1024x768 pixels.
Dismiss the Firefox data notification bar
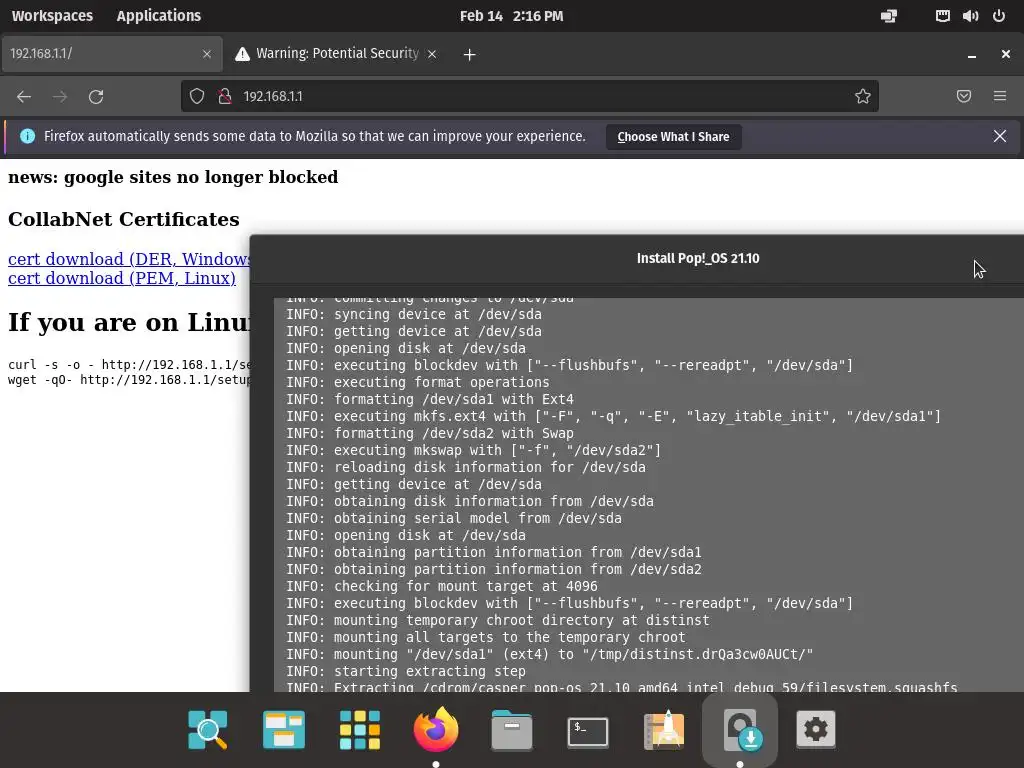pyautogui.click(x=1000, y=136)
